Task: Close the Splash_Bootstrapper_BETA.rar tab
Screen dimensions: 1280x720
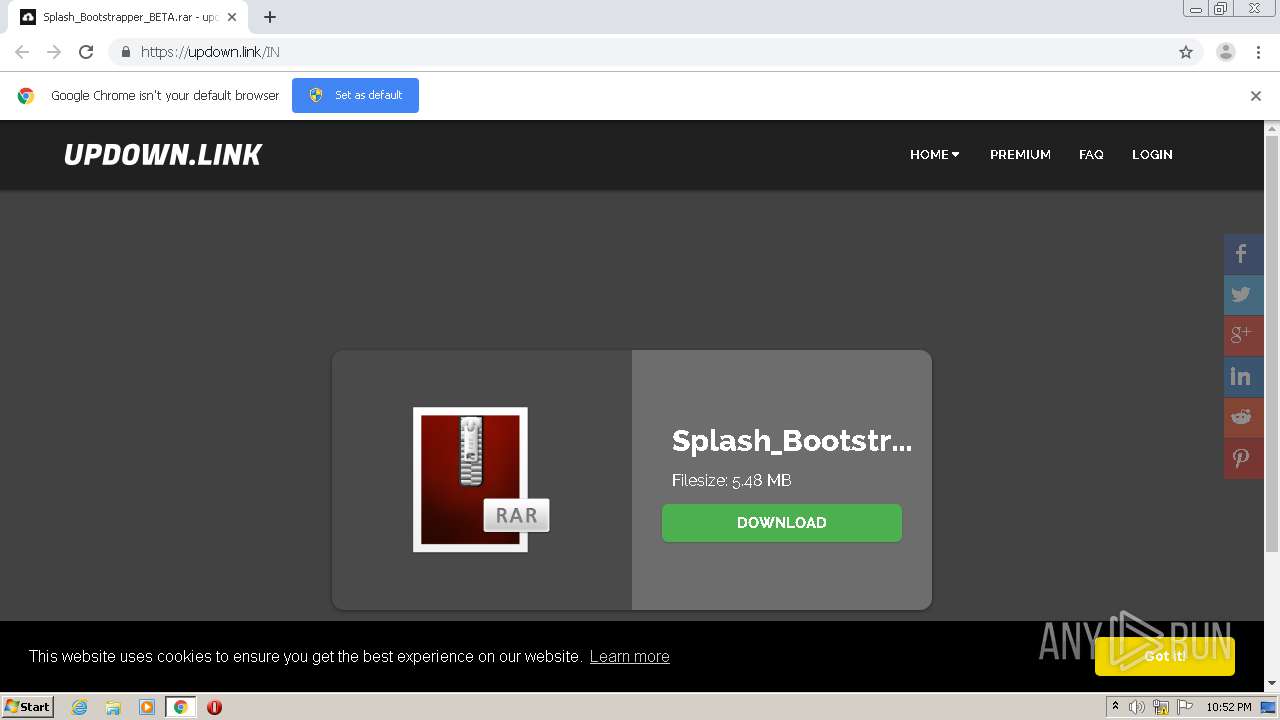Action: (x=232, y=17)
